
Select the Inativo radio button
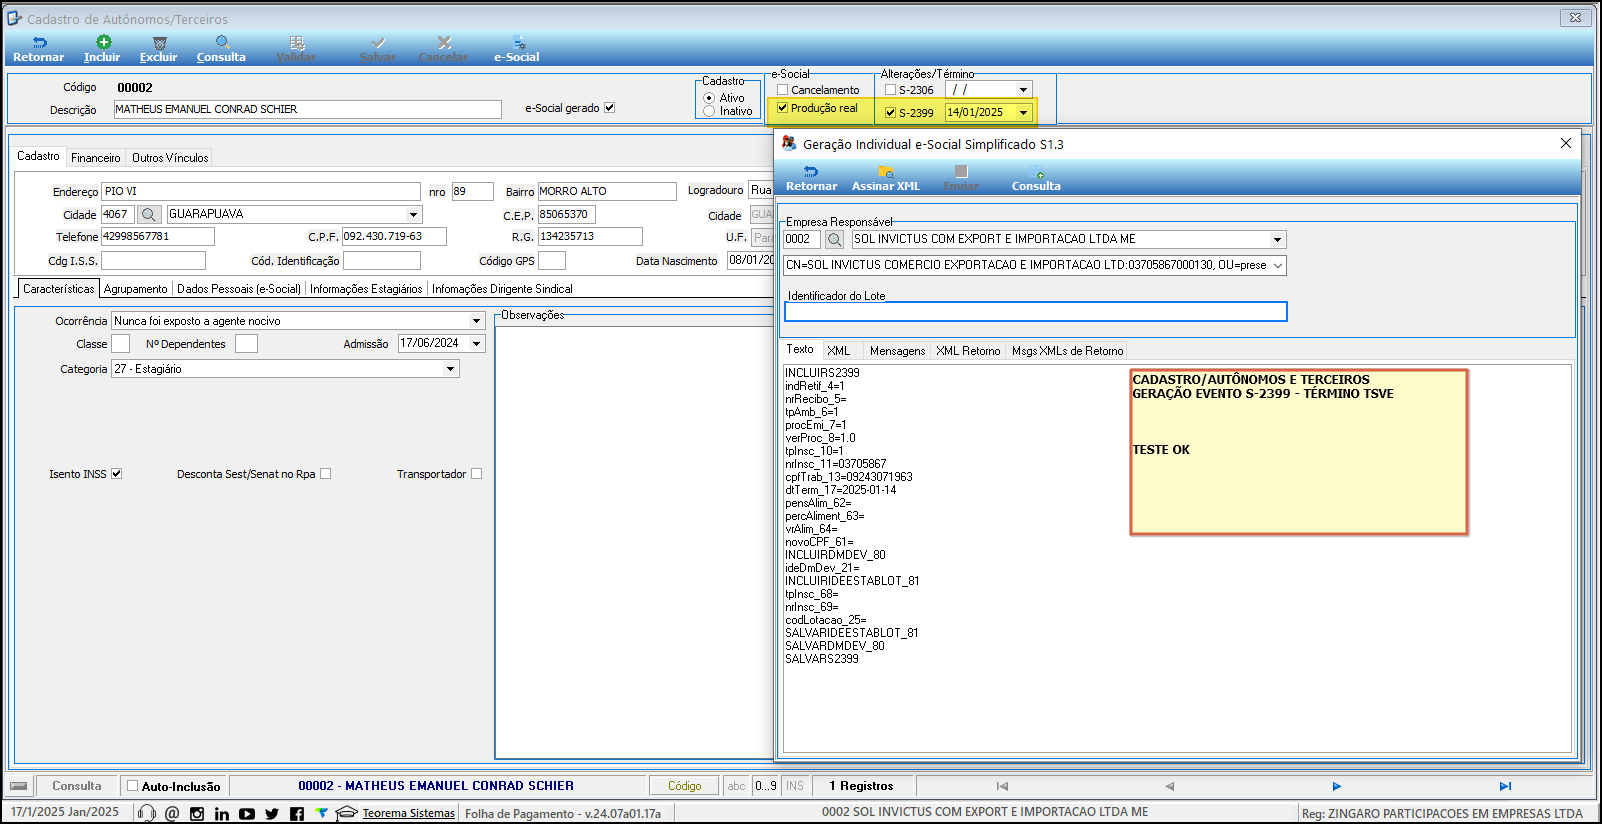(709, 111)
